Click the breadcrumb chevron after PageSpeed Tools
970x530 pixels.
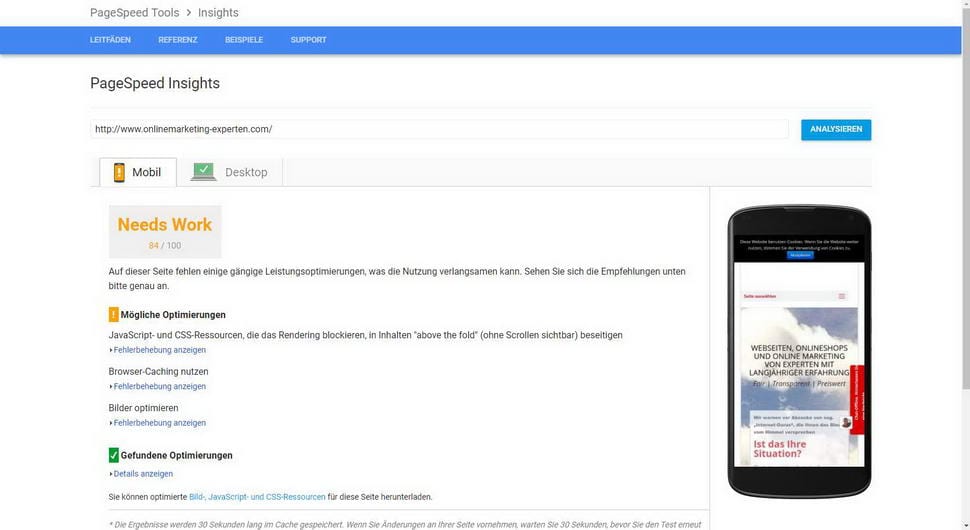pyautogui.click(x=189, y=12)
